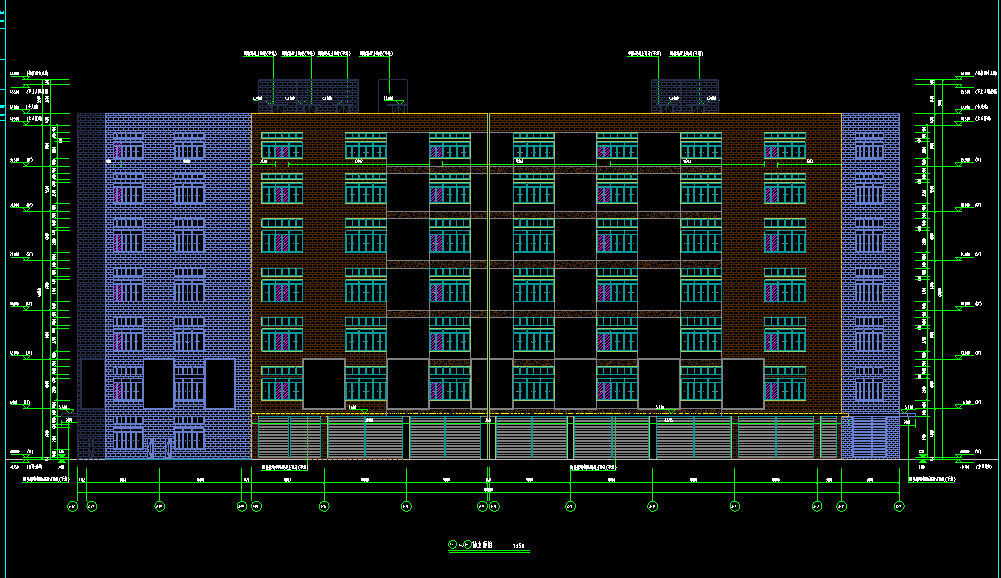Select the leftmost rooftop annotation label
Viewport: 1001px width, 578px height.
(260, 52)
